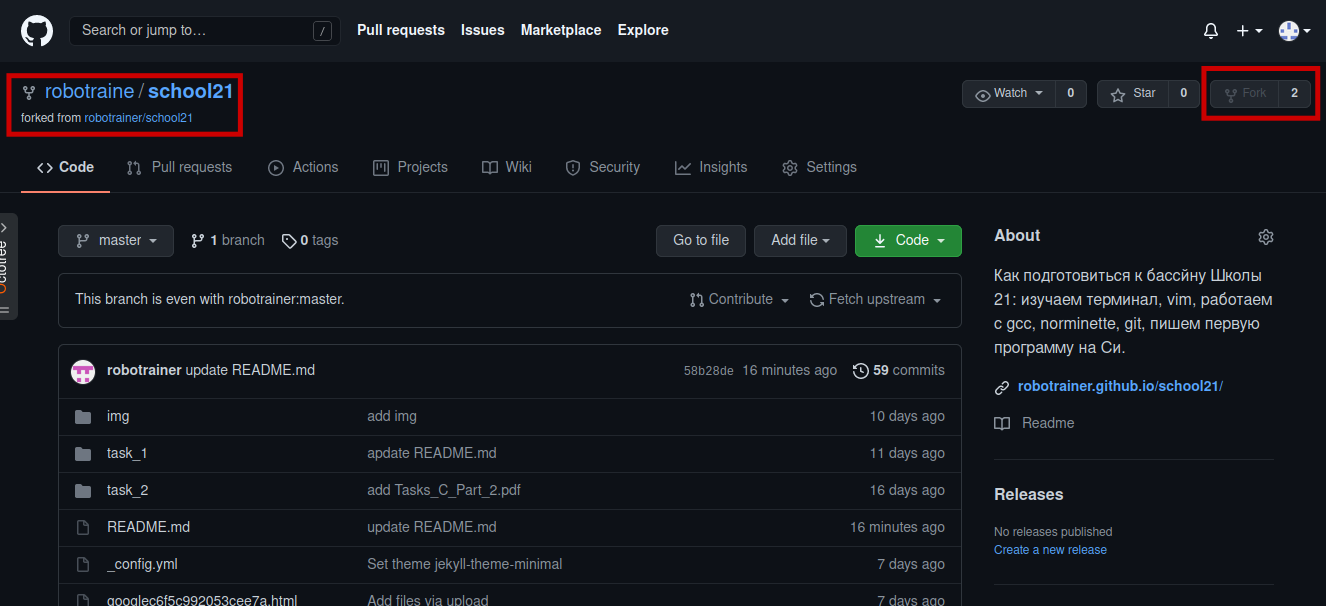The height and width of the screenshot is (606, 1326).
Task: Open notifications bell icon
Action: [1211, 31]
